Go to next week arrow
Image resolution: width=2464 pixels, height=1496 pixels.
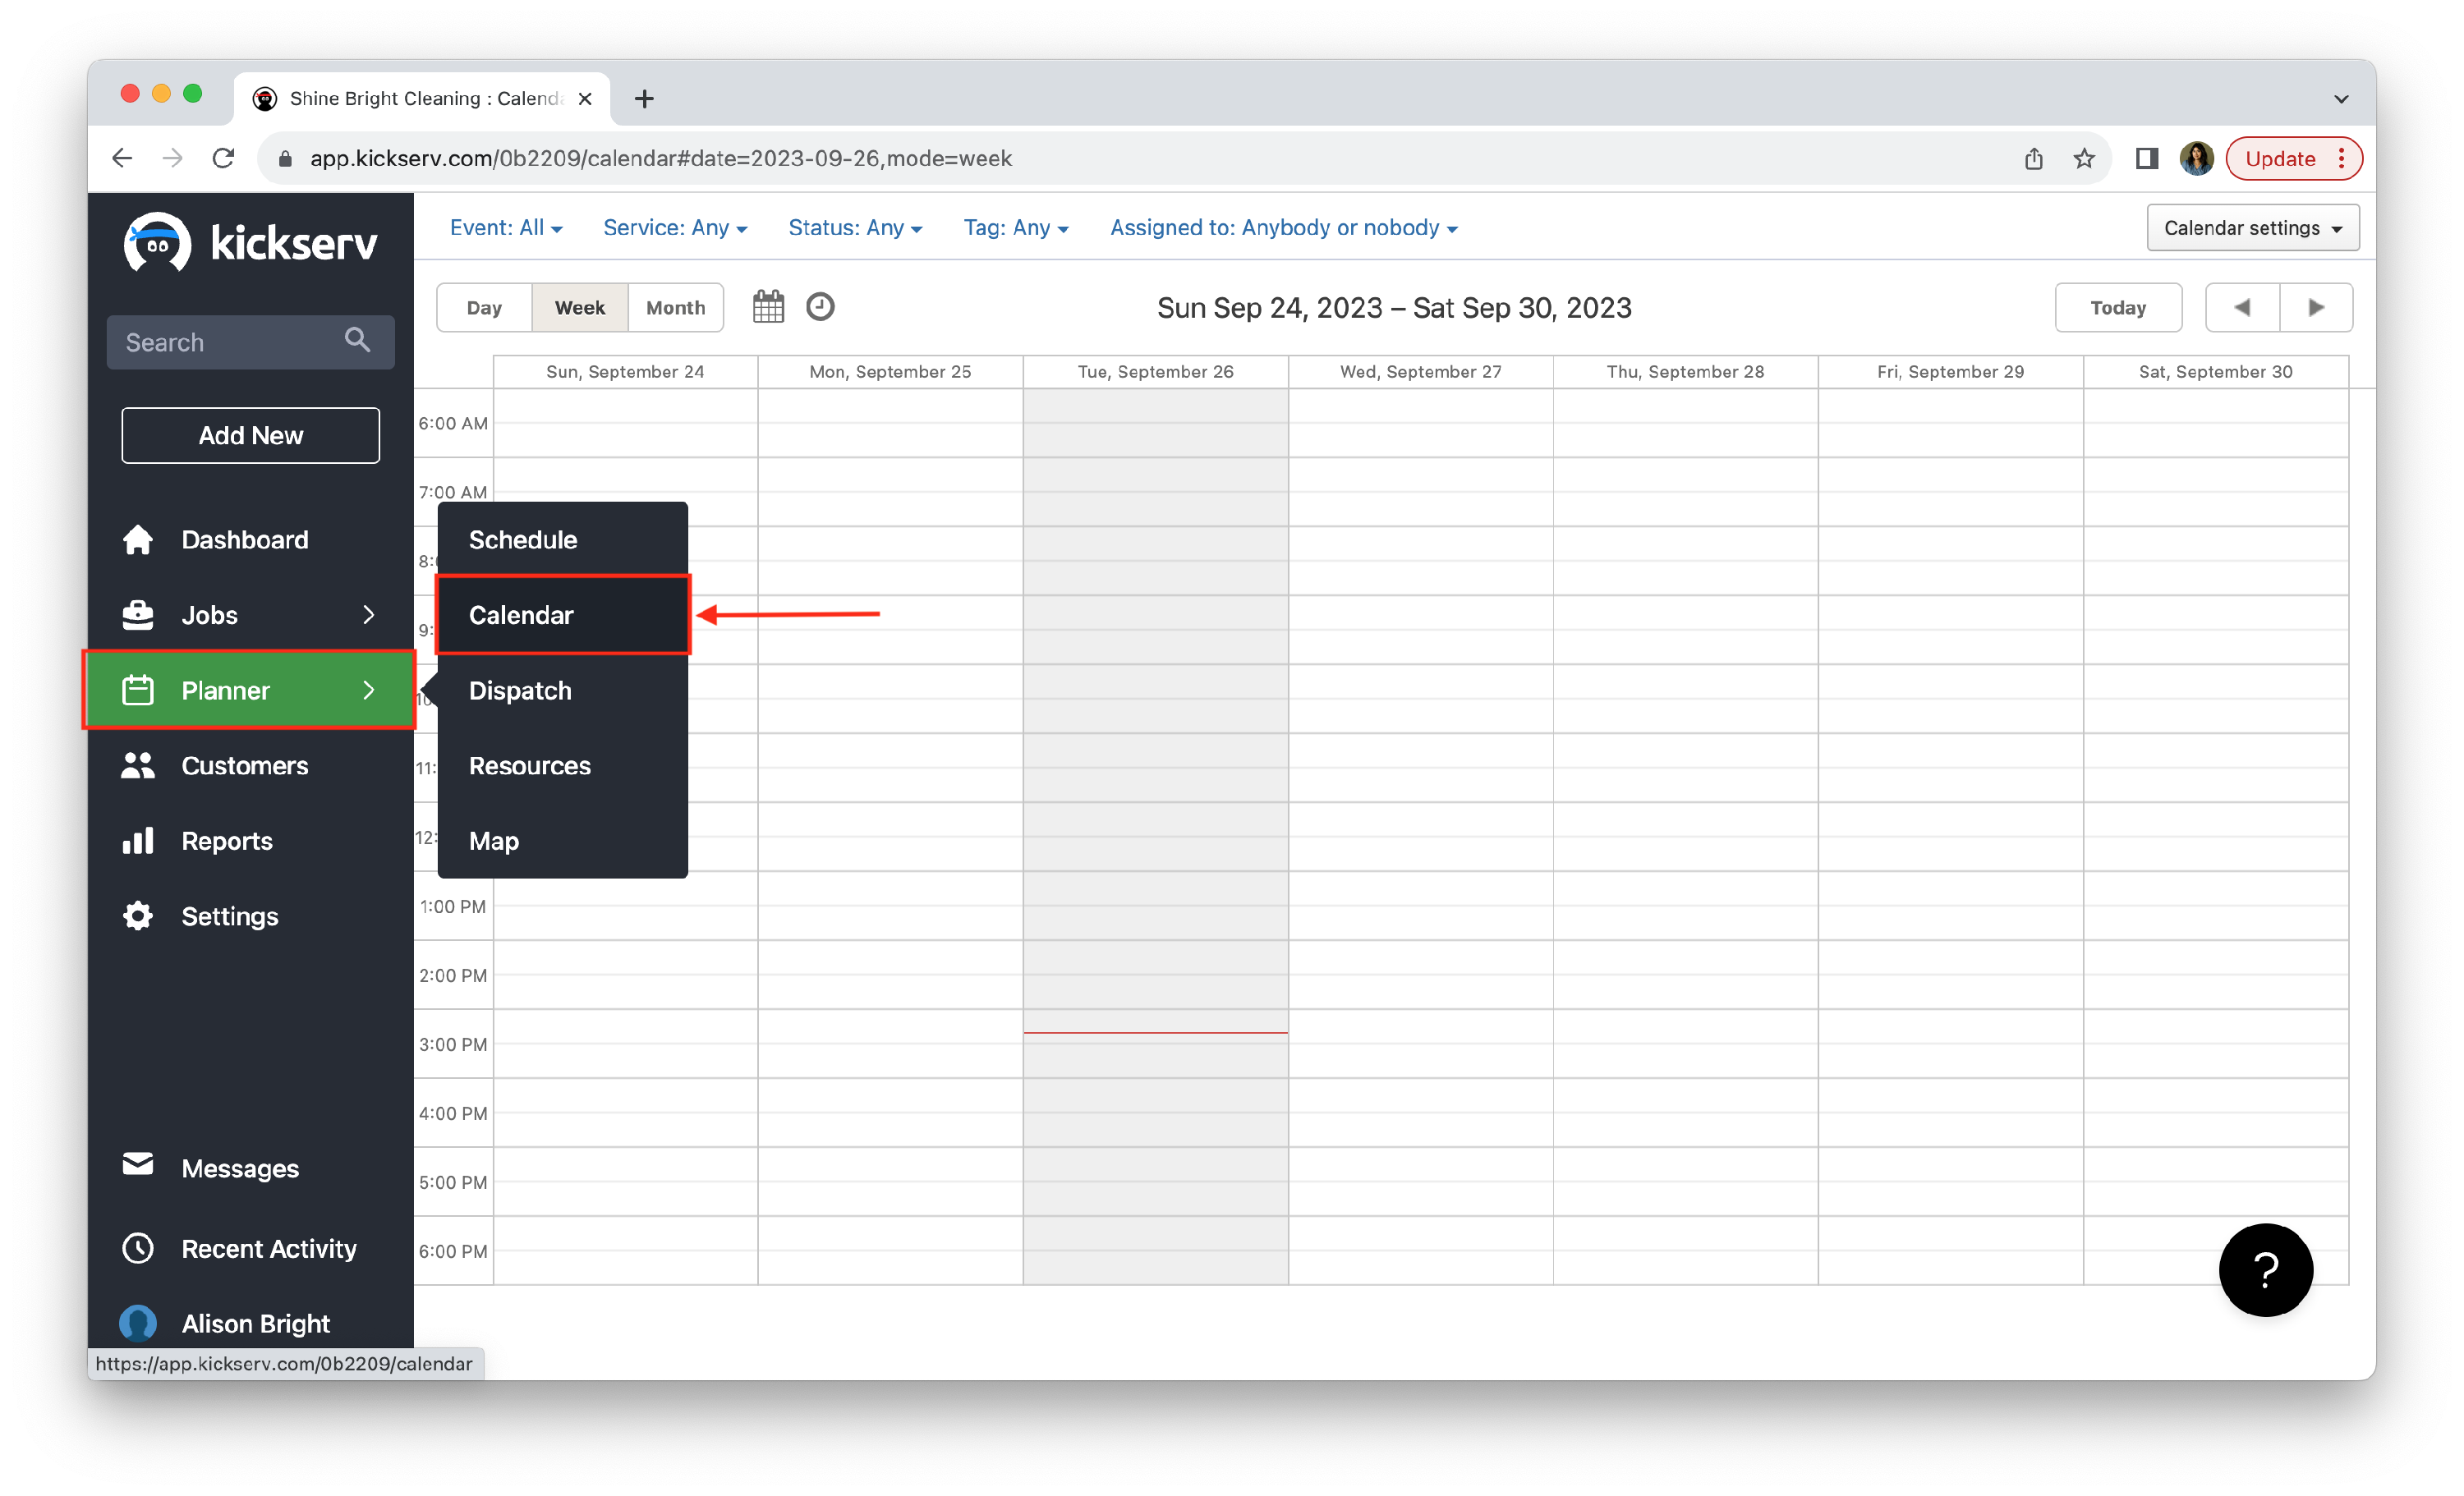[2316, 307]
